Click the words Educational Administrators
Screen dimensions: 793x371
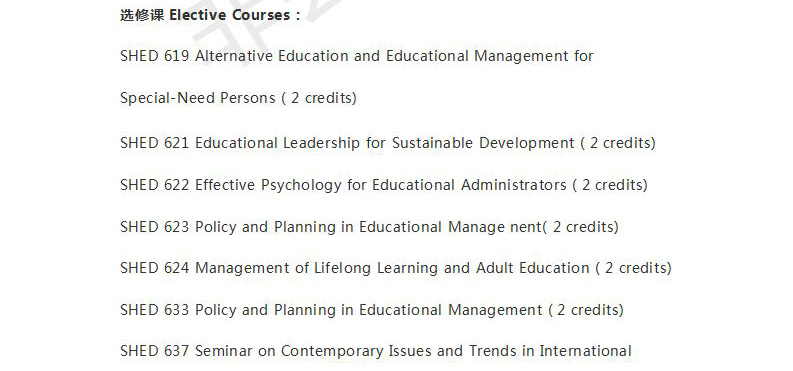(469, 185)
